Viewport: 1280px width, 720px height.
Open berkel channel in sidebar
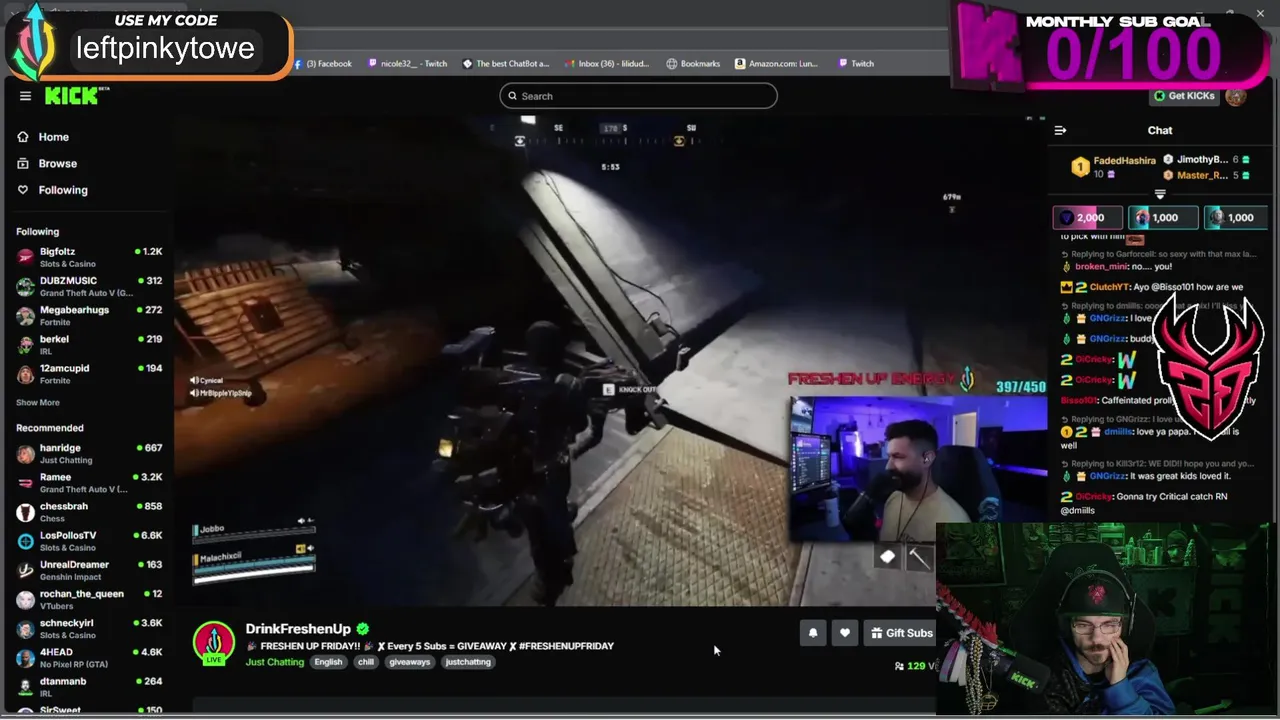click(x=89, y=344)
